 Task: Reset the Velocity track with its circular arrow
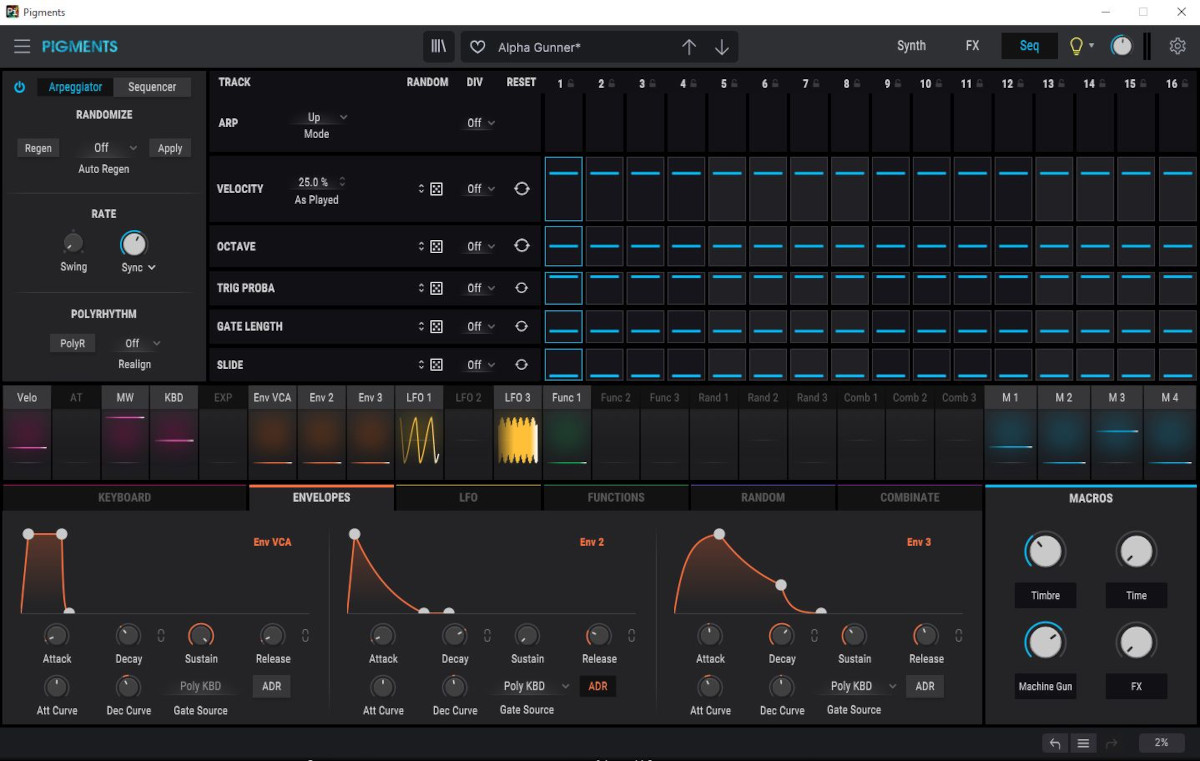[521, 189]
